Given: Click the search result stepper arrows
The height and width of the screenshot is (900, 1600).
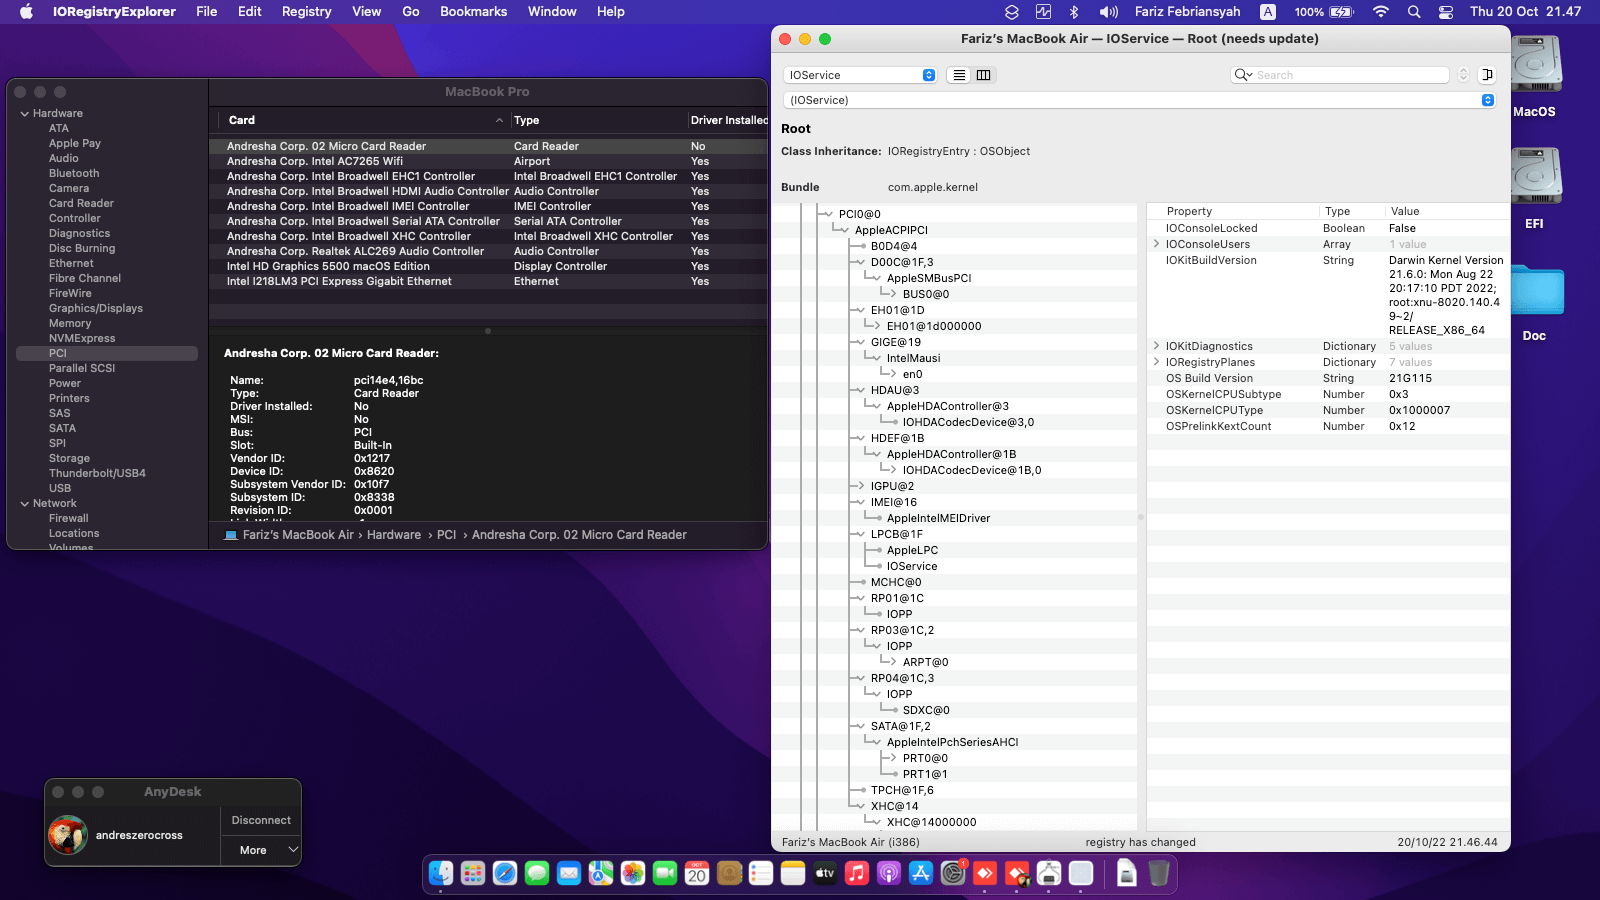Looking at the screenshot, I should (1463, 75).
